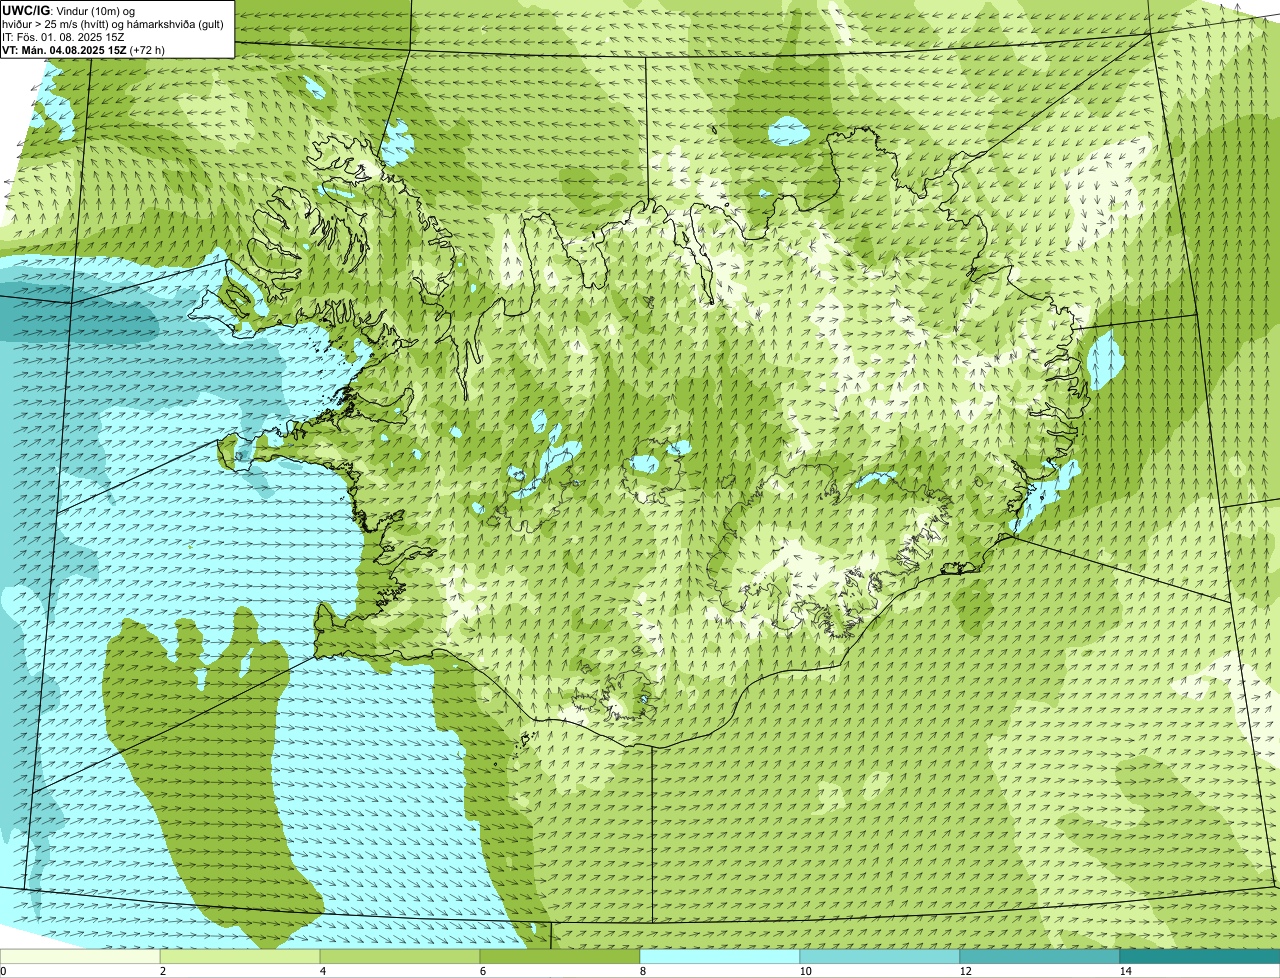Image resolution: width=1280 pixels, height=978 pixels.
Task: Select the darkest teal color bar segment above 14 m/s
Action: coord(1200,956)
